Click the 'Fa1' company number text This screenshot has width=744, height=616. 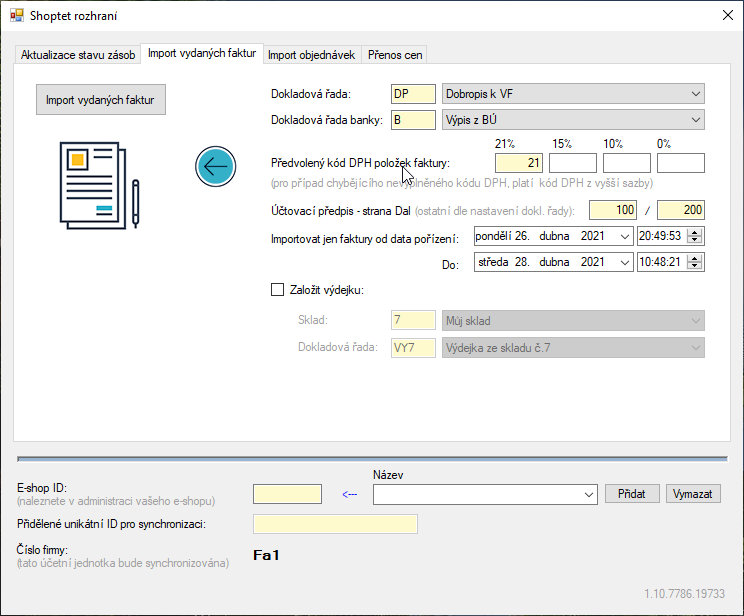tap(266, 555)
